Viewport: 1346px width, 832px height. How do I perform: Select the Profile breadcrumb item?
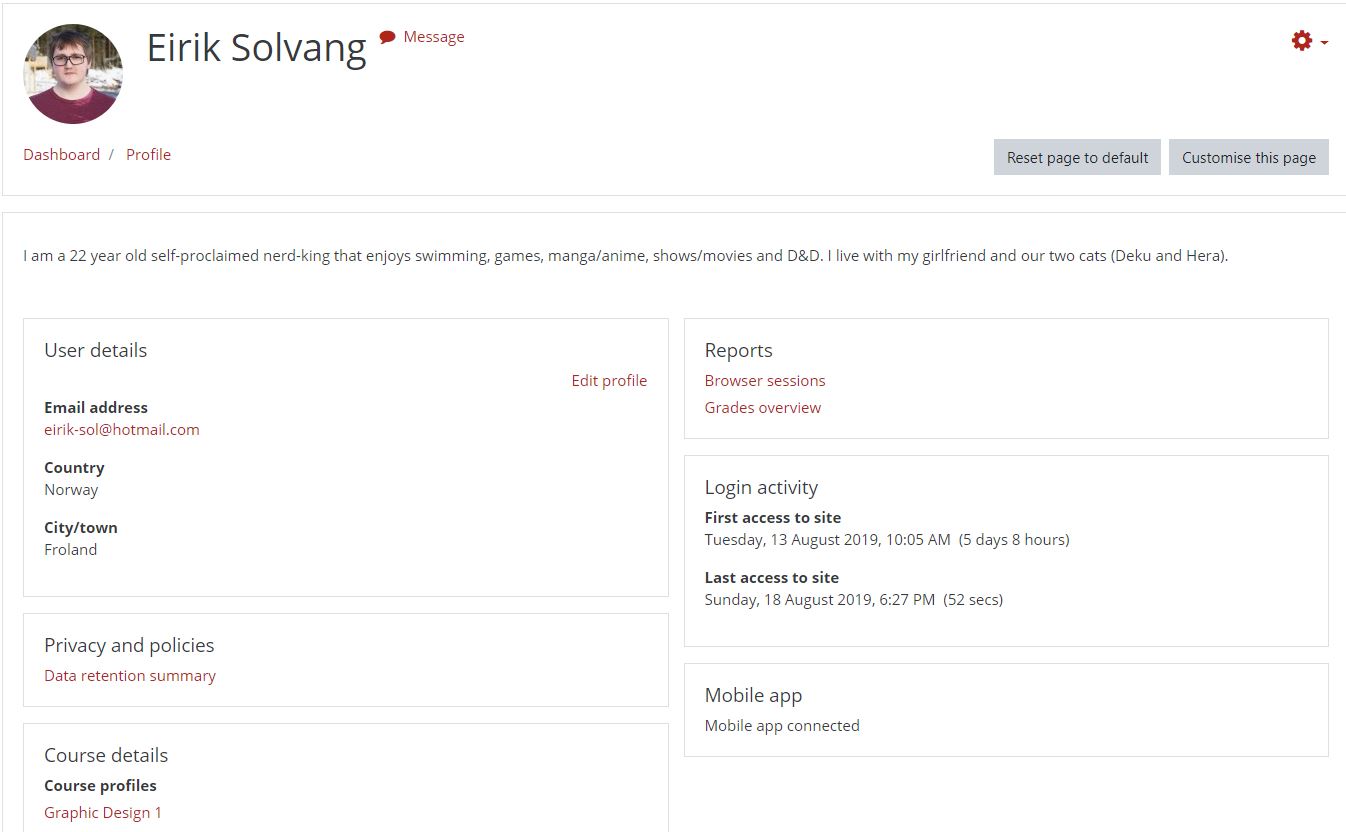click(148, 154)
